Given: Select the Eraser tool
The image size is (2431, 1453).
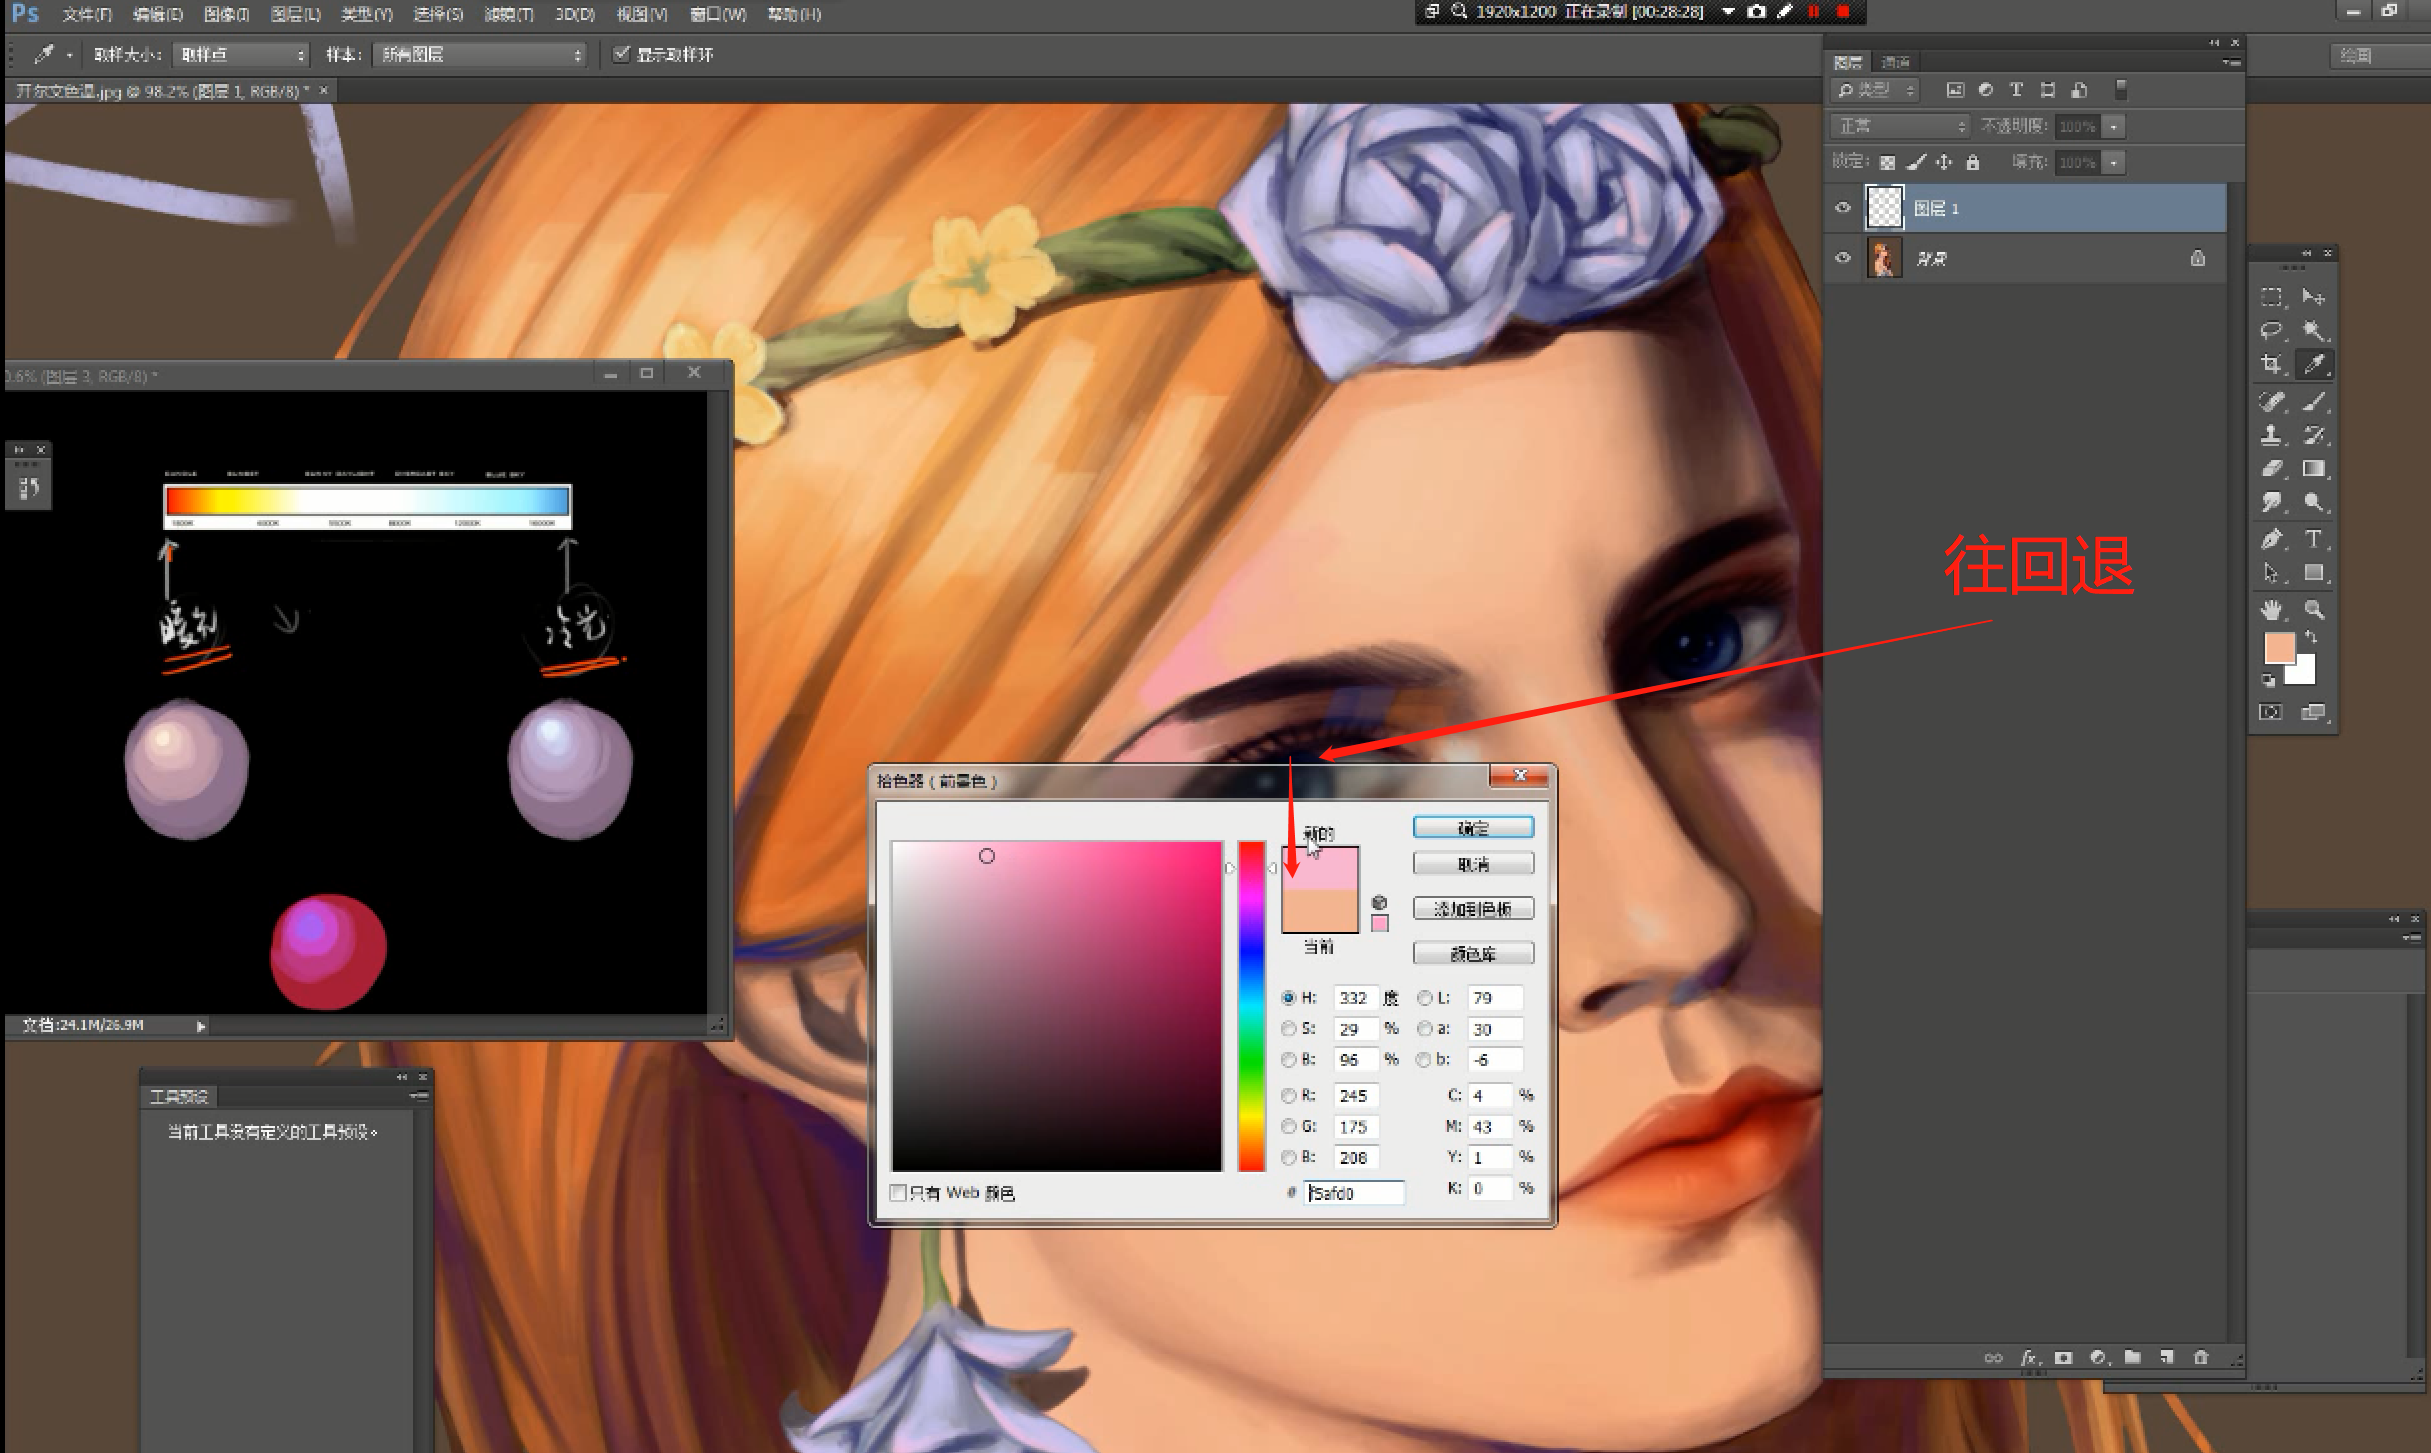Looking at the screenshot, I should coord(2271,469).
